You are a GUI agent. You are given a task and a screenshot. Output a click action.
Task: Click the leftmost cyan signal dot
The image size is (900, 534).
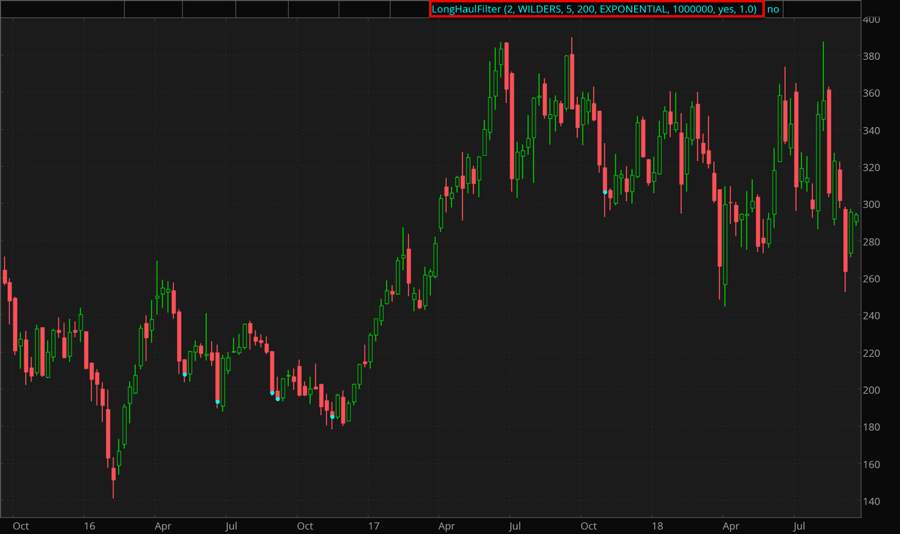click(185, 374)
